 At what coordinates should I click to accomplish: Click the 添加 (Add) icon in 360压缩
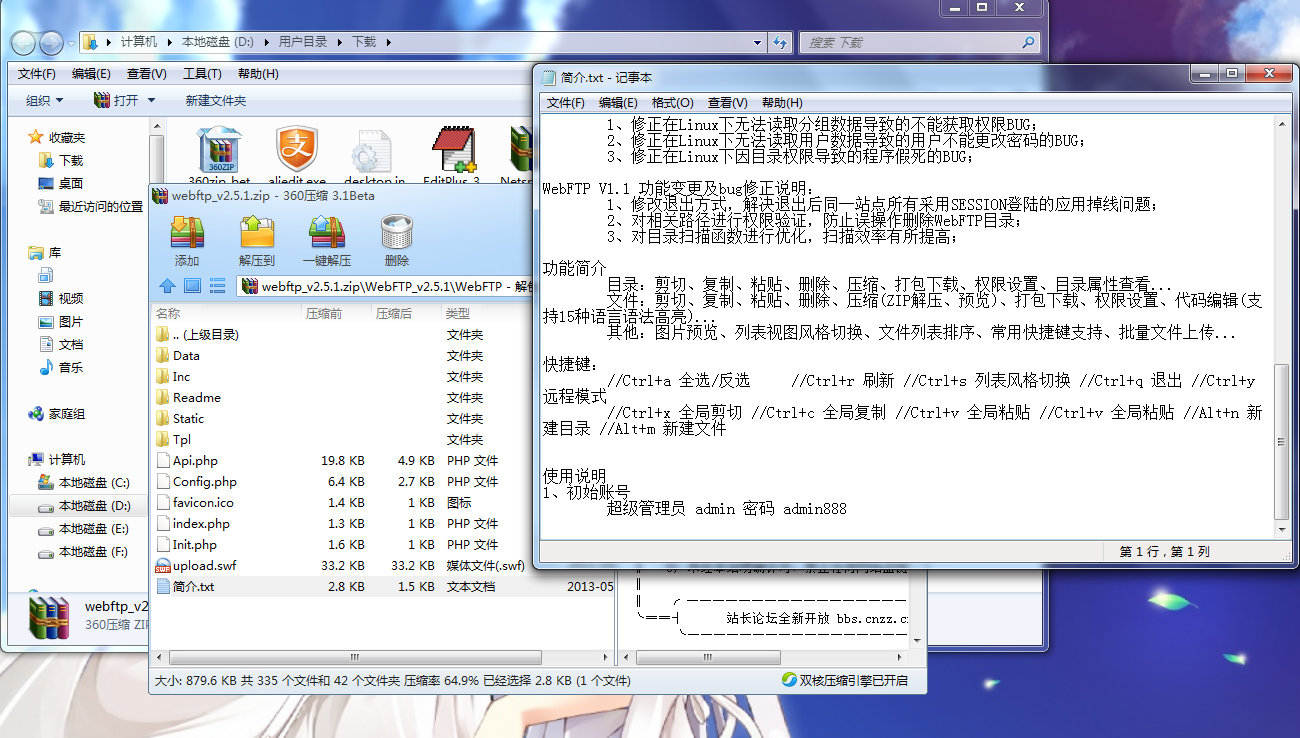click(x=187, y=232)
